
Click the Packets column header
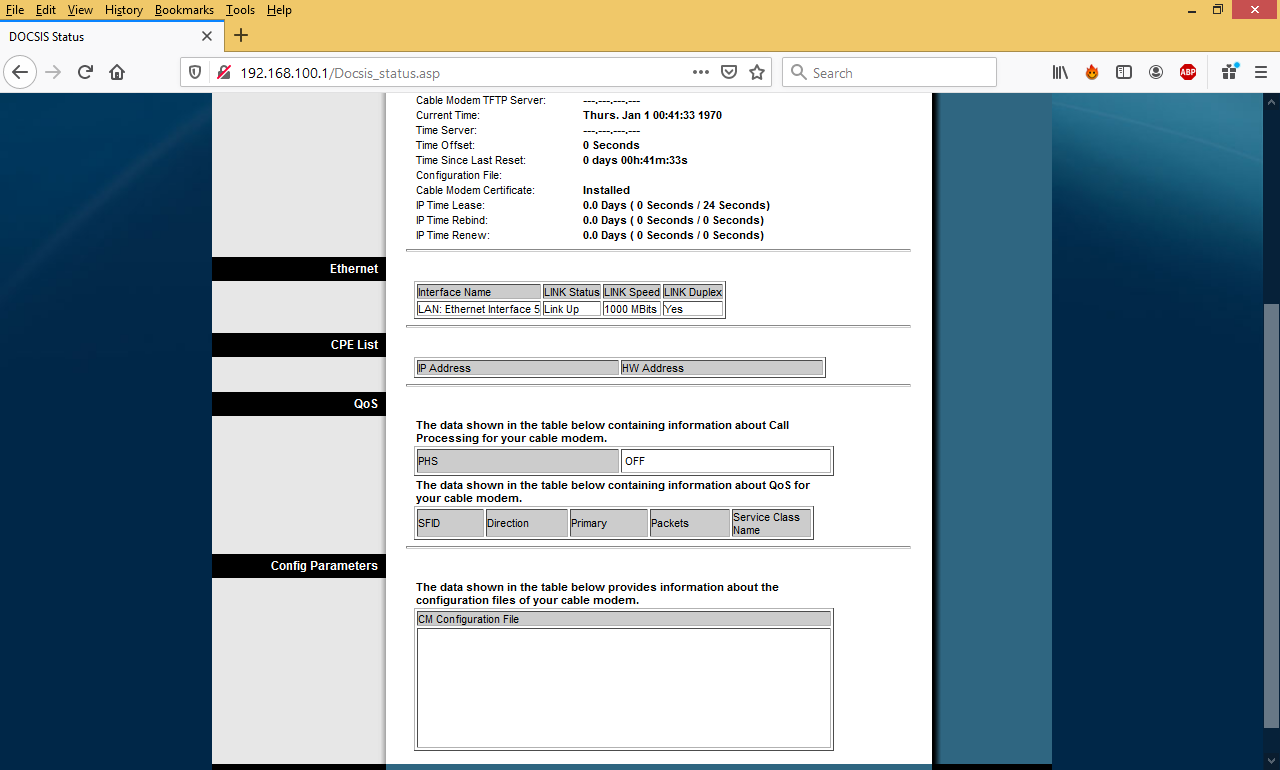pos(690,523)
